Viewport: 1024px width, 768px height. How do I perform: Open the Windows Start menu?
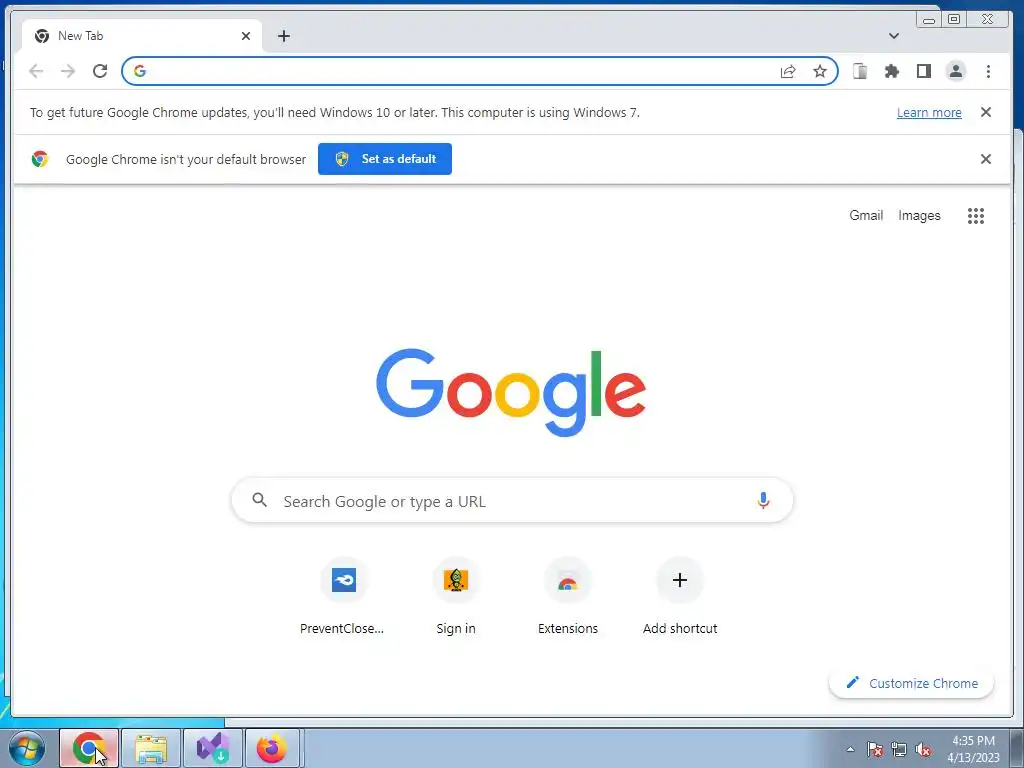(27, 748)
